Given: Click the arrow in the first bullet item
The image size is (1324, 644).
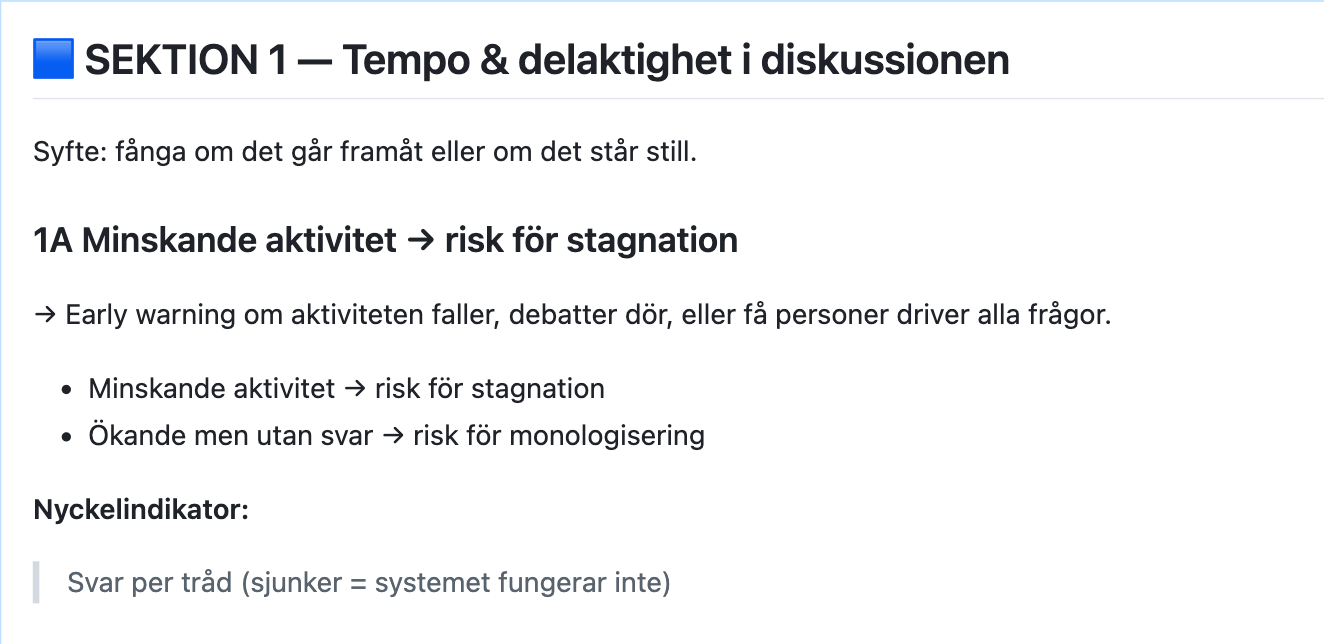Looking at the screenshot, I should click(355, 389).
